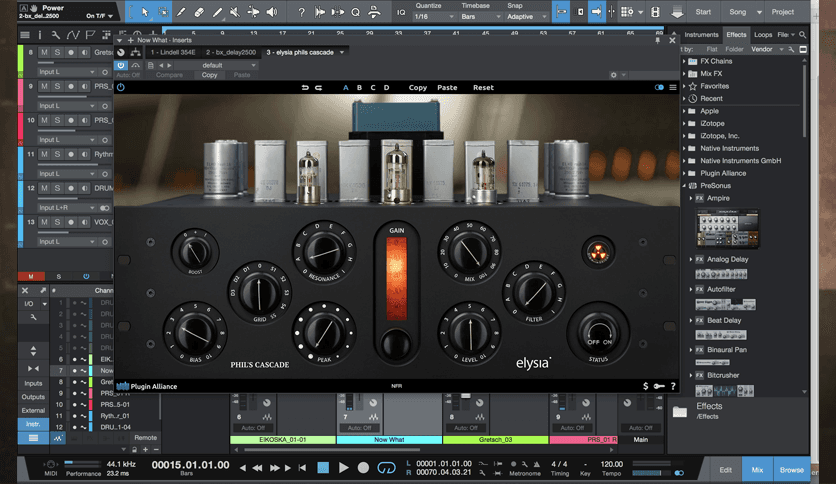Click the Q quantize icon in toolbar
836x484 pixels.
click(356, 12)
